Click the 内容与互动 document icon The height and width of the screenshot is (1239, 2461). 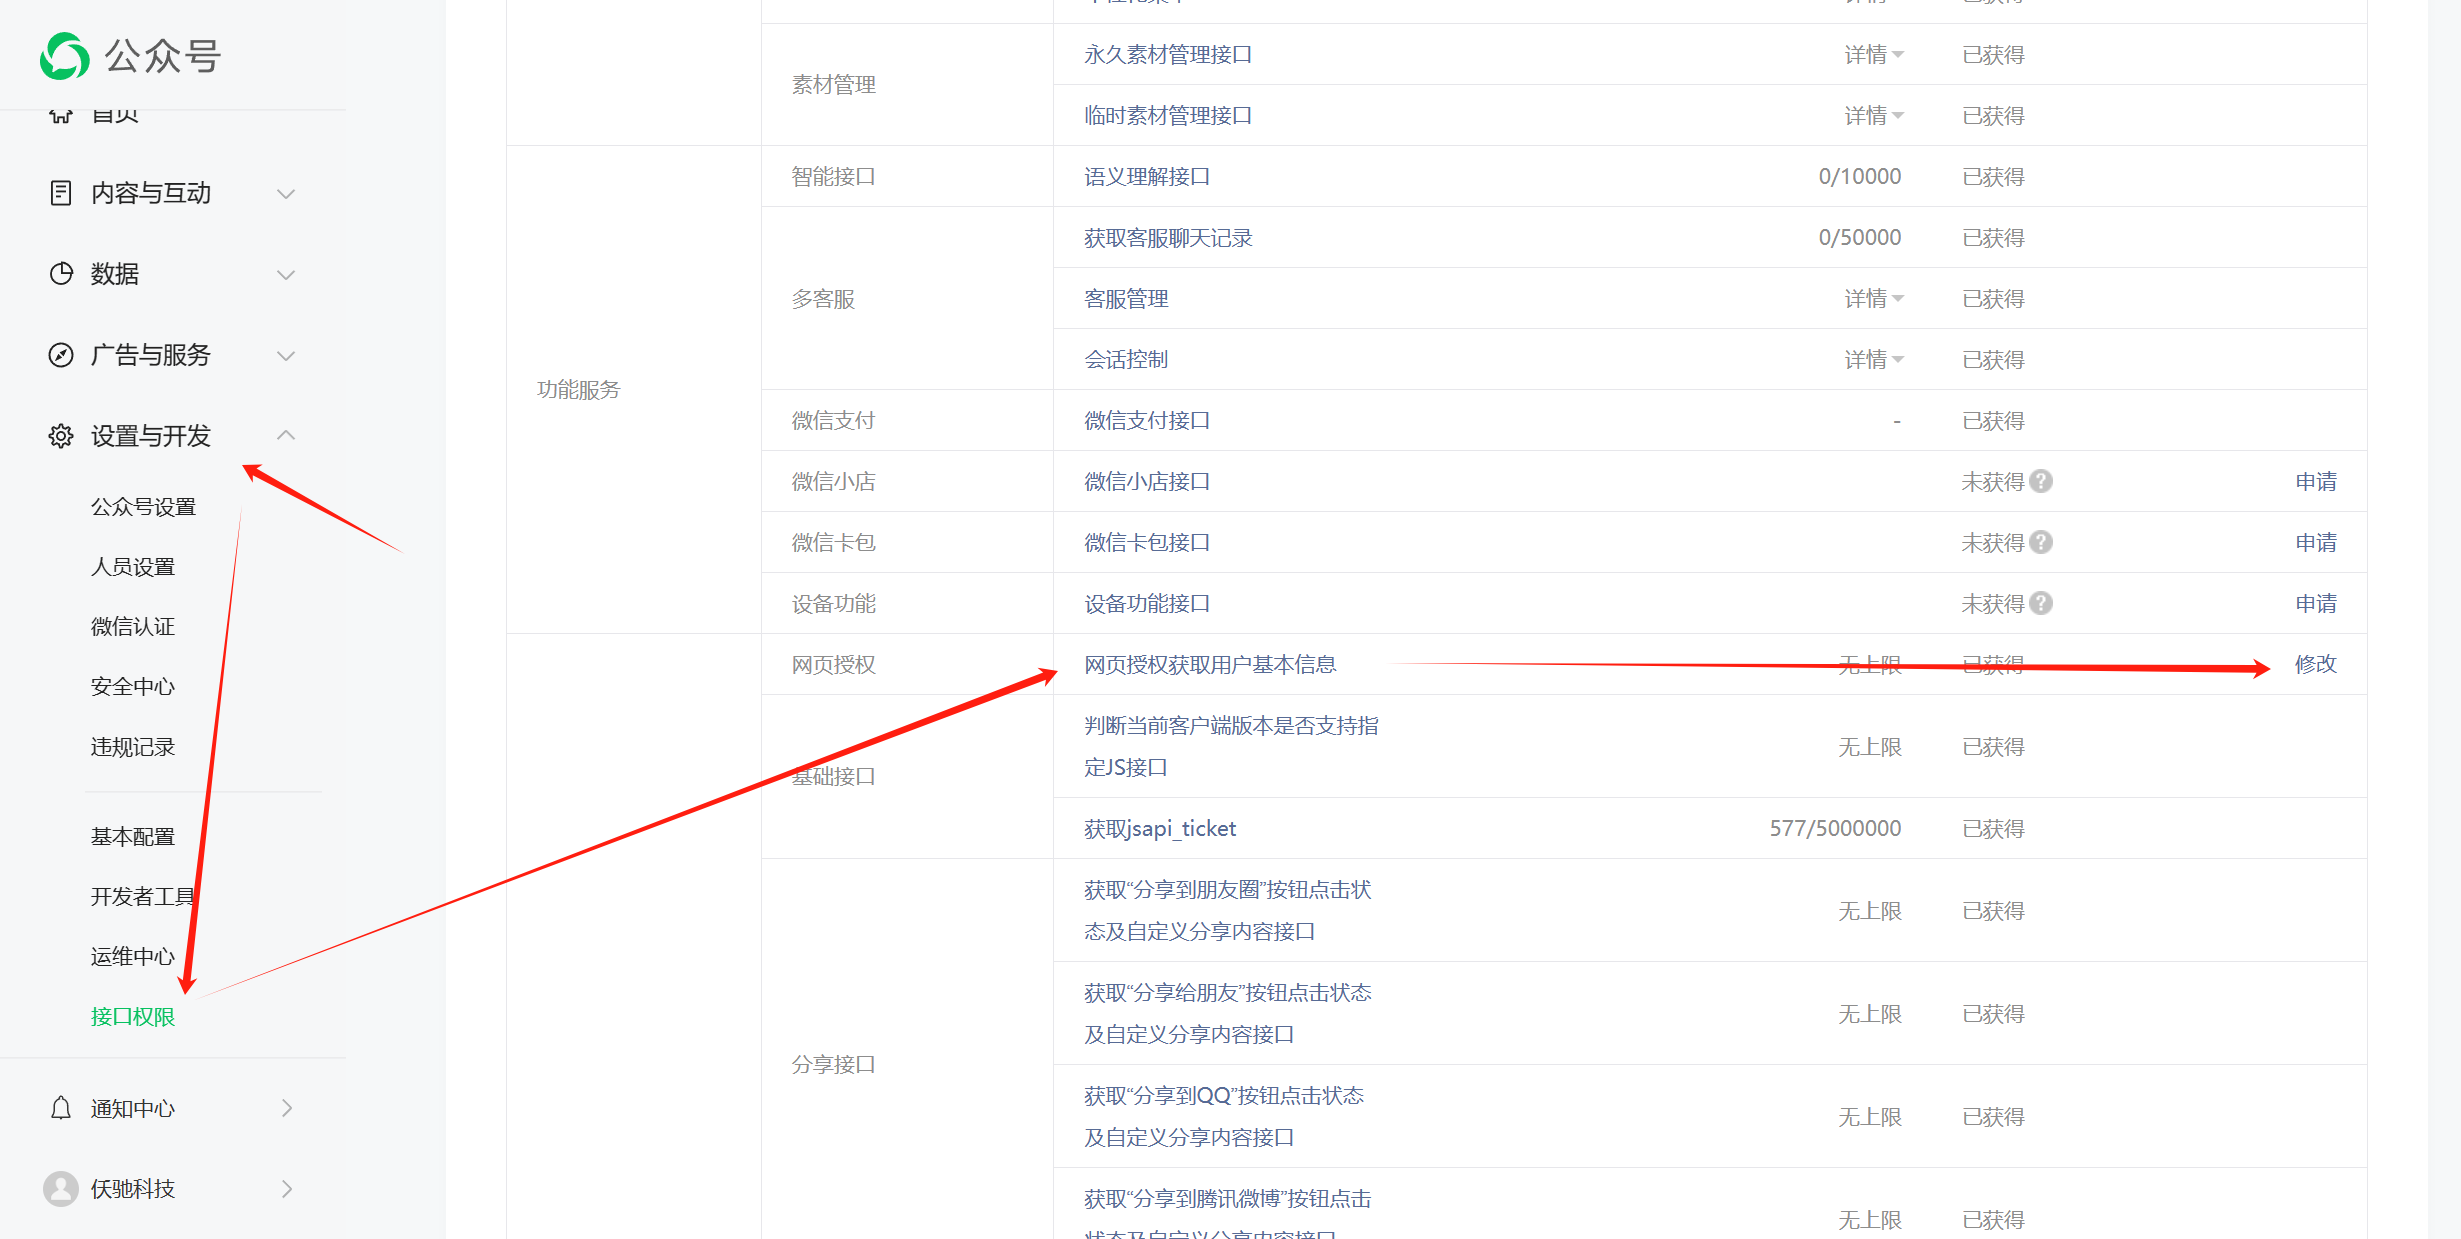click(61, 193)
